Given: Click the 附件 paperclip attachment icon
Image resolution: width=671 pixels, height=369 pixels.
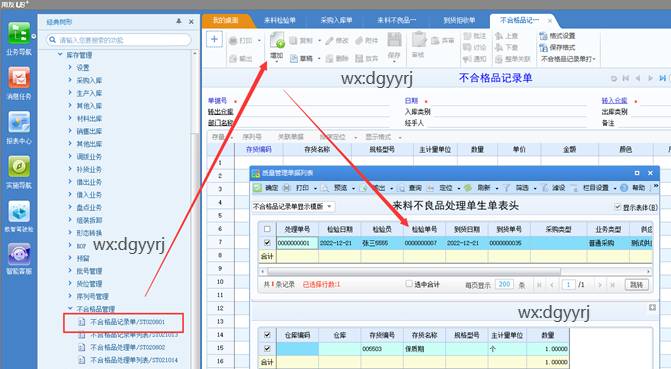Looking at the screenshot, I should click(359, 41).
